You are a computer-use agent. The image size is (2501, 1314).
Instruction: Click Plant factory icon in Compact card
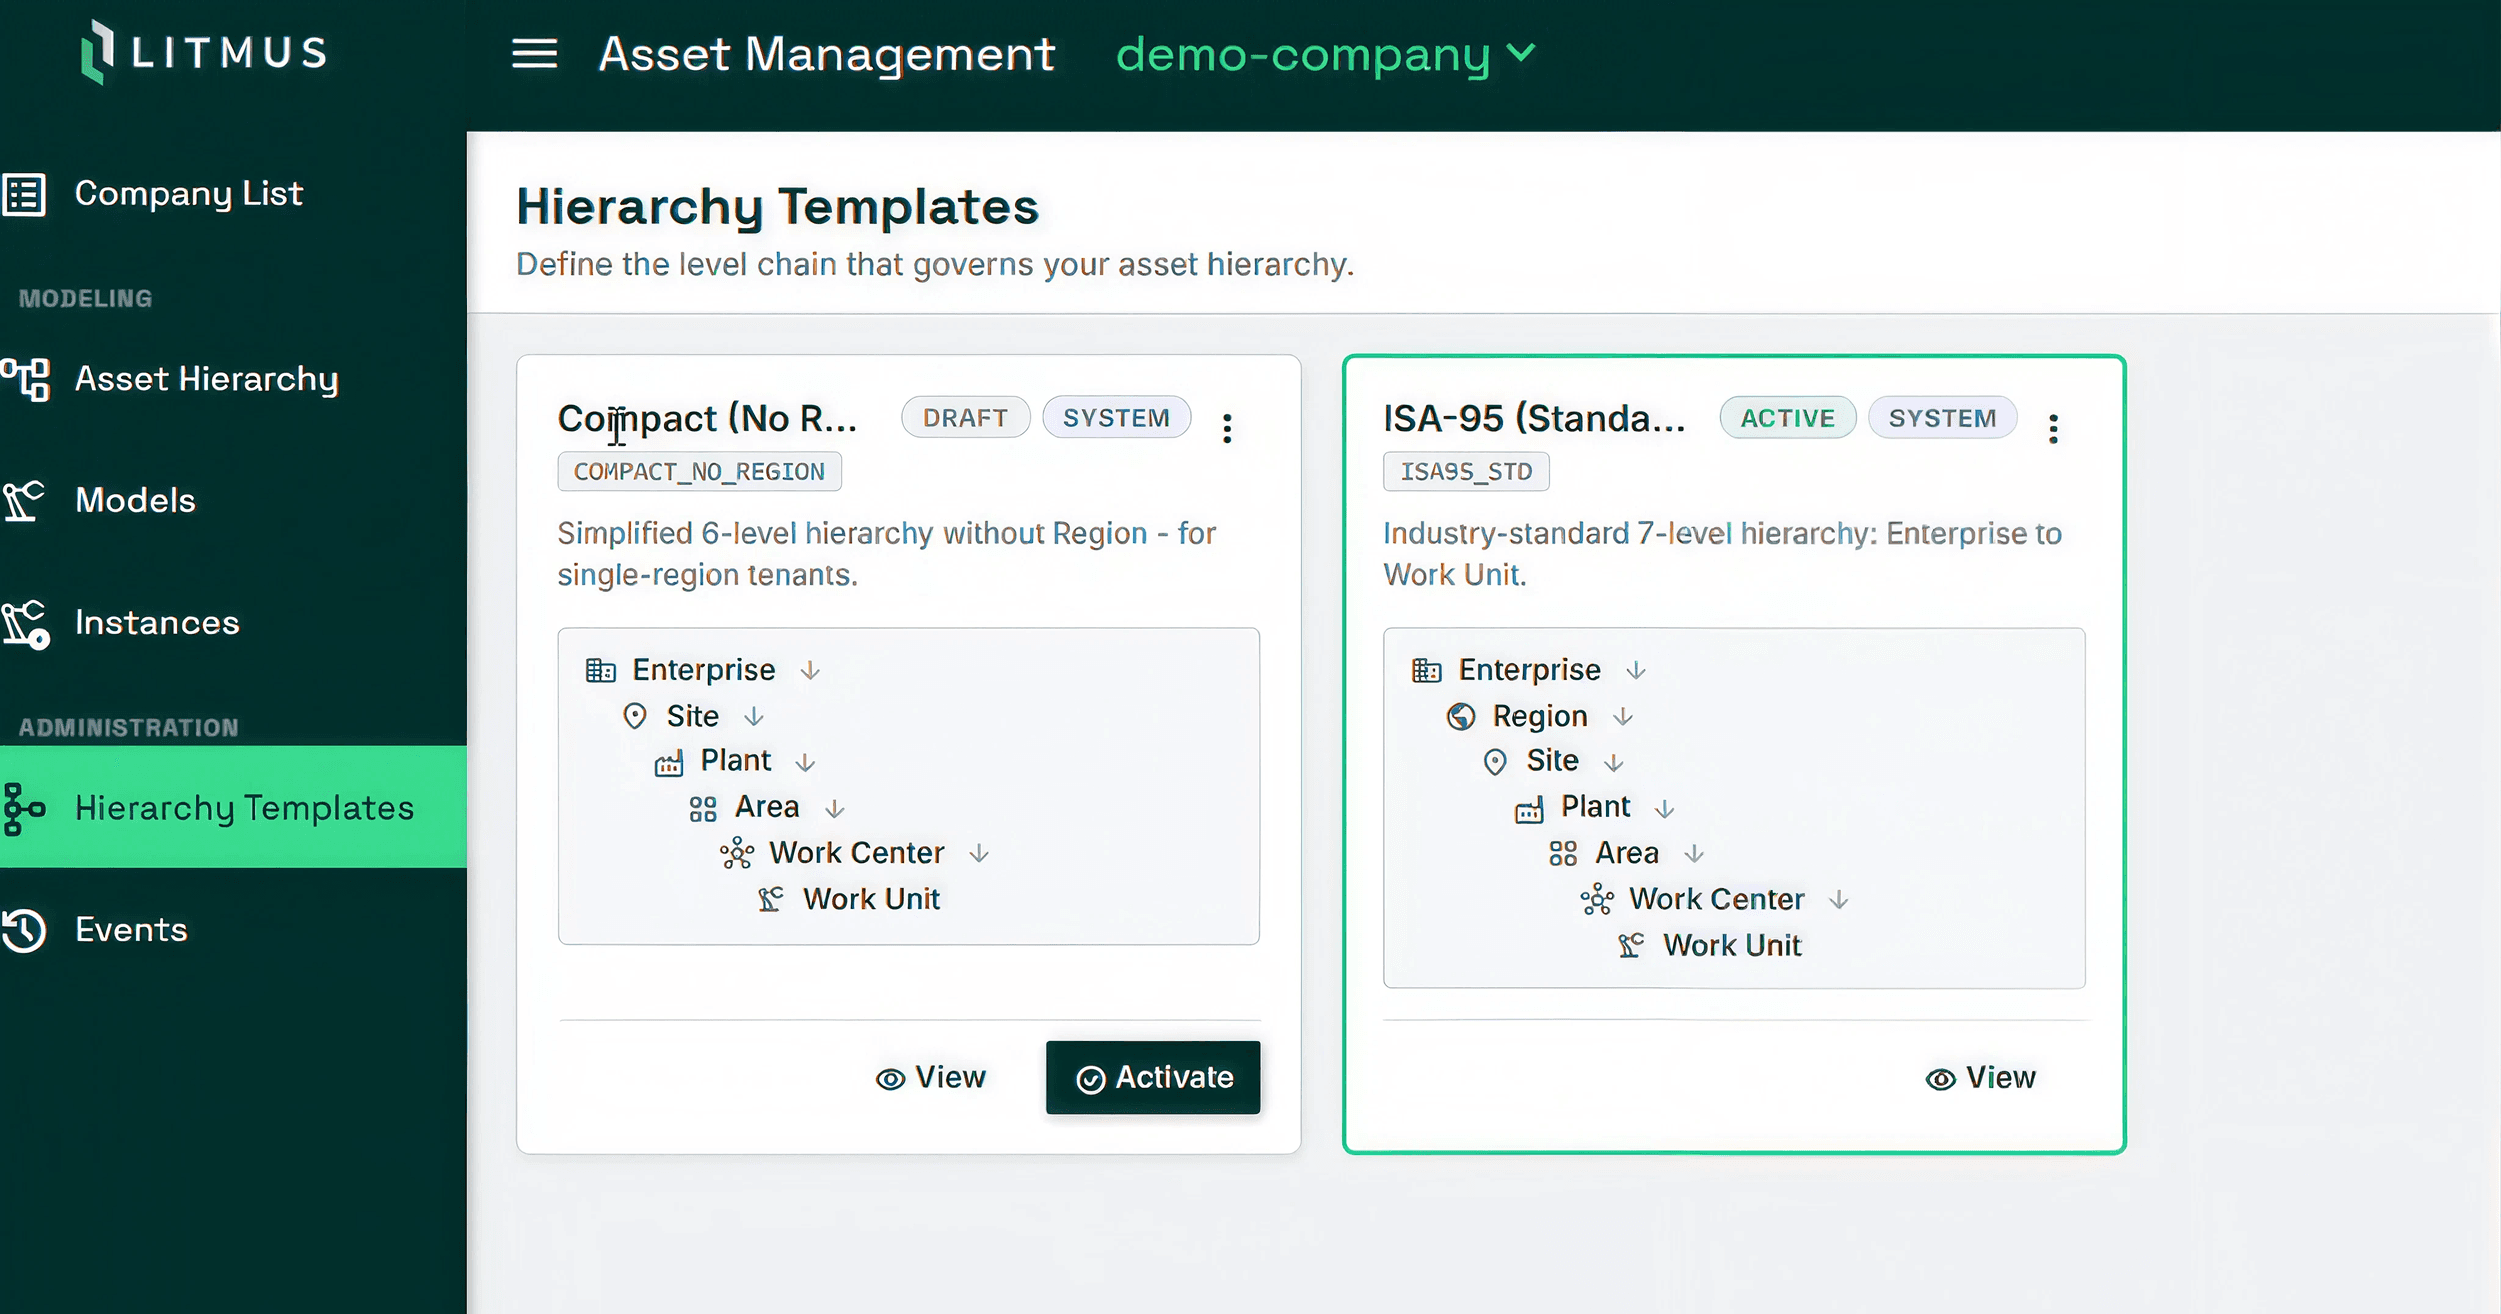click(669, 763)
